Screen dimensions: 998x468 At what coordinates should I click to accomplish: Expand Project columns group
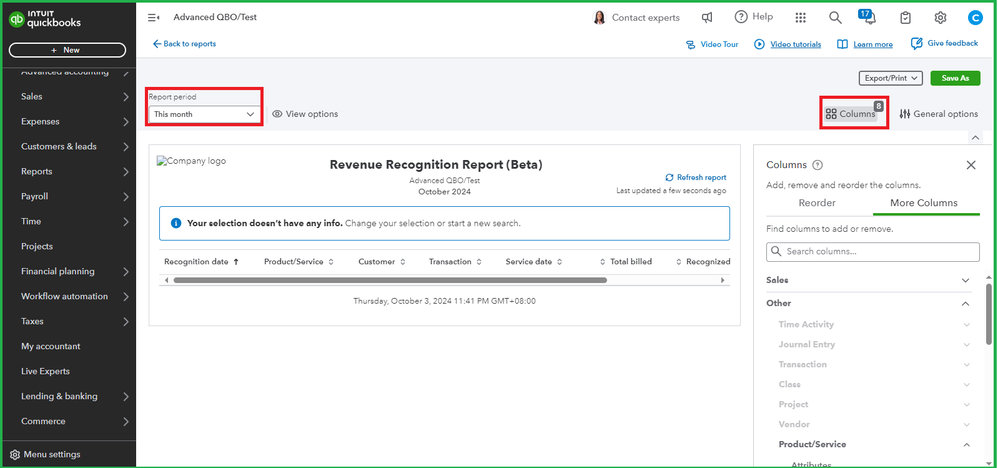pos(967,404)
